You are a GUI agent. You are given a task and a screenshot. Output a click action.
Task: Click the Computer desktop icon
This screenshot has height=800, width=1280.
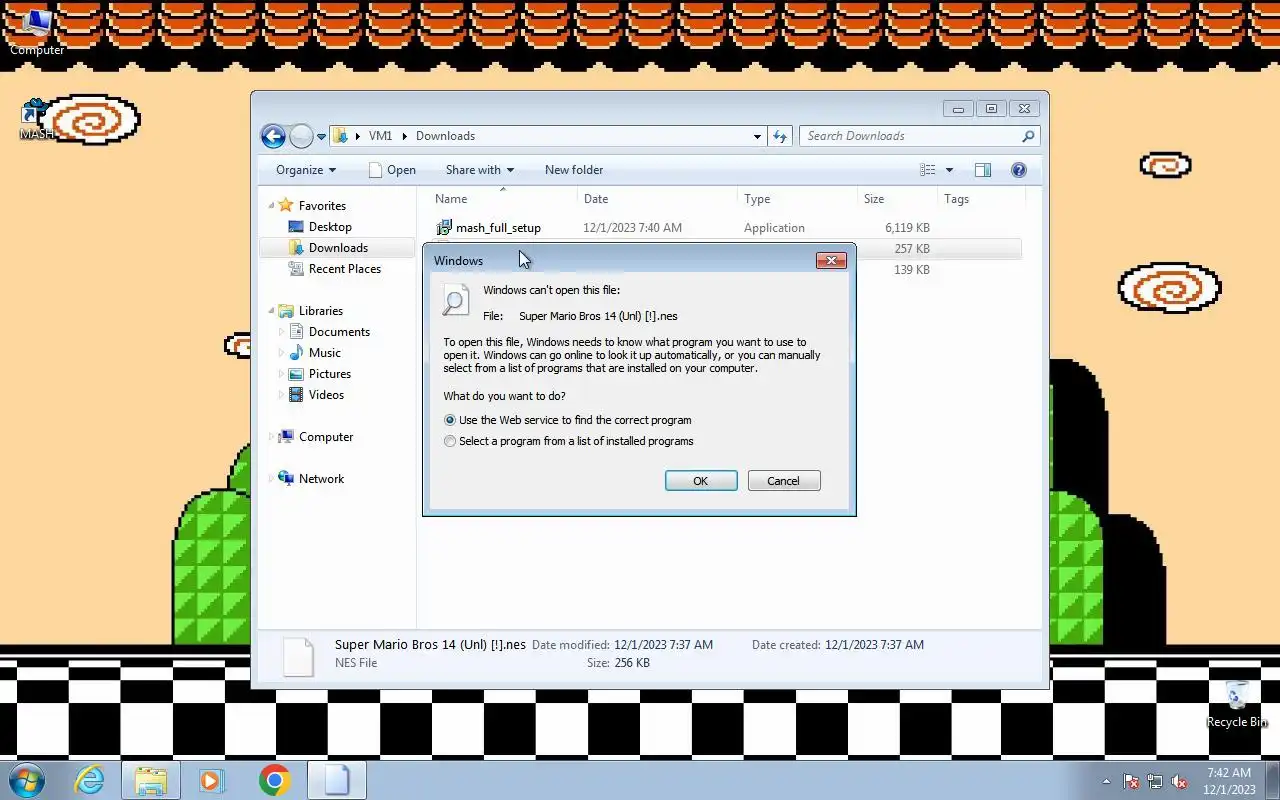[x=37, y=30]
